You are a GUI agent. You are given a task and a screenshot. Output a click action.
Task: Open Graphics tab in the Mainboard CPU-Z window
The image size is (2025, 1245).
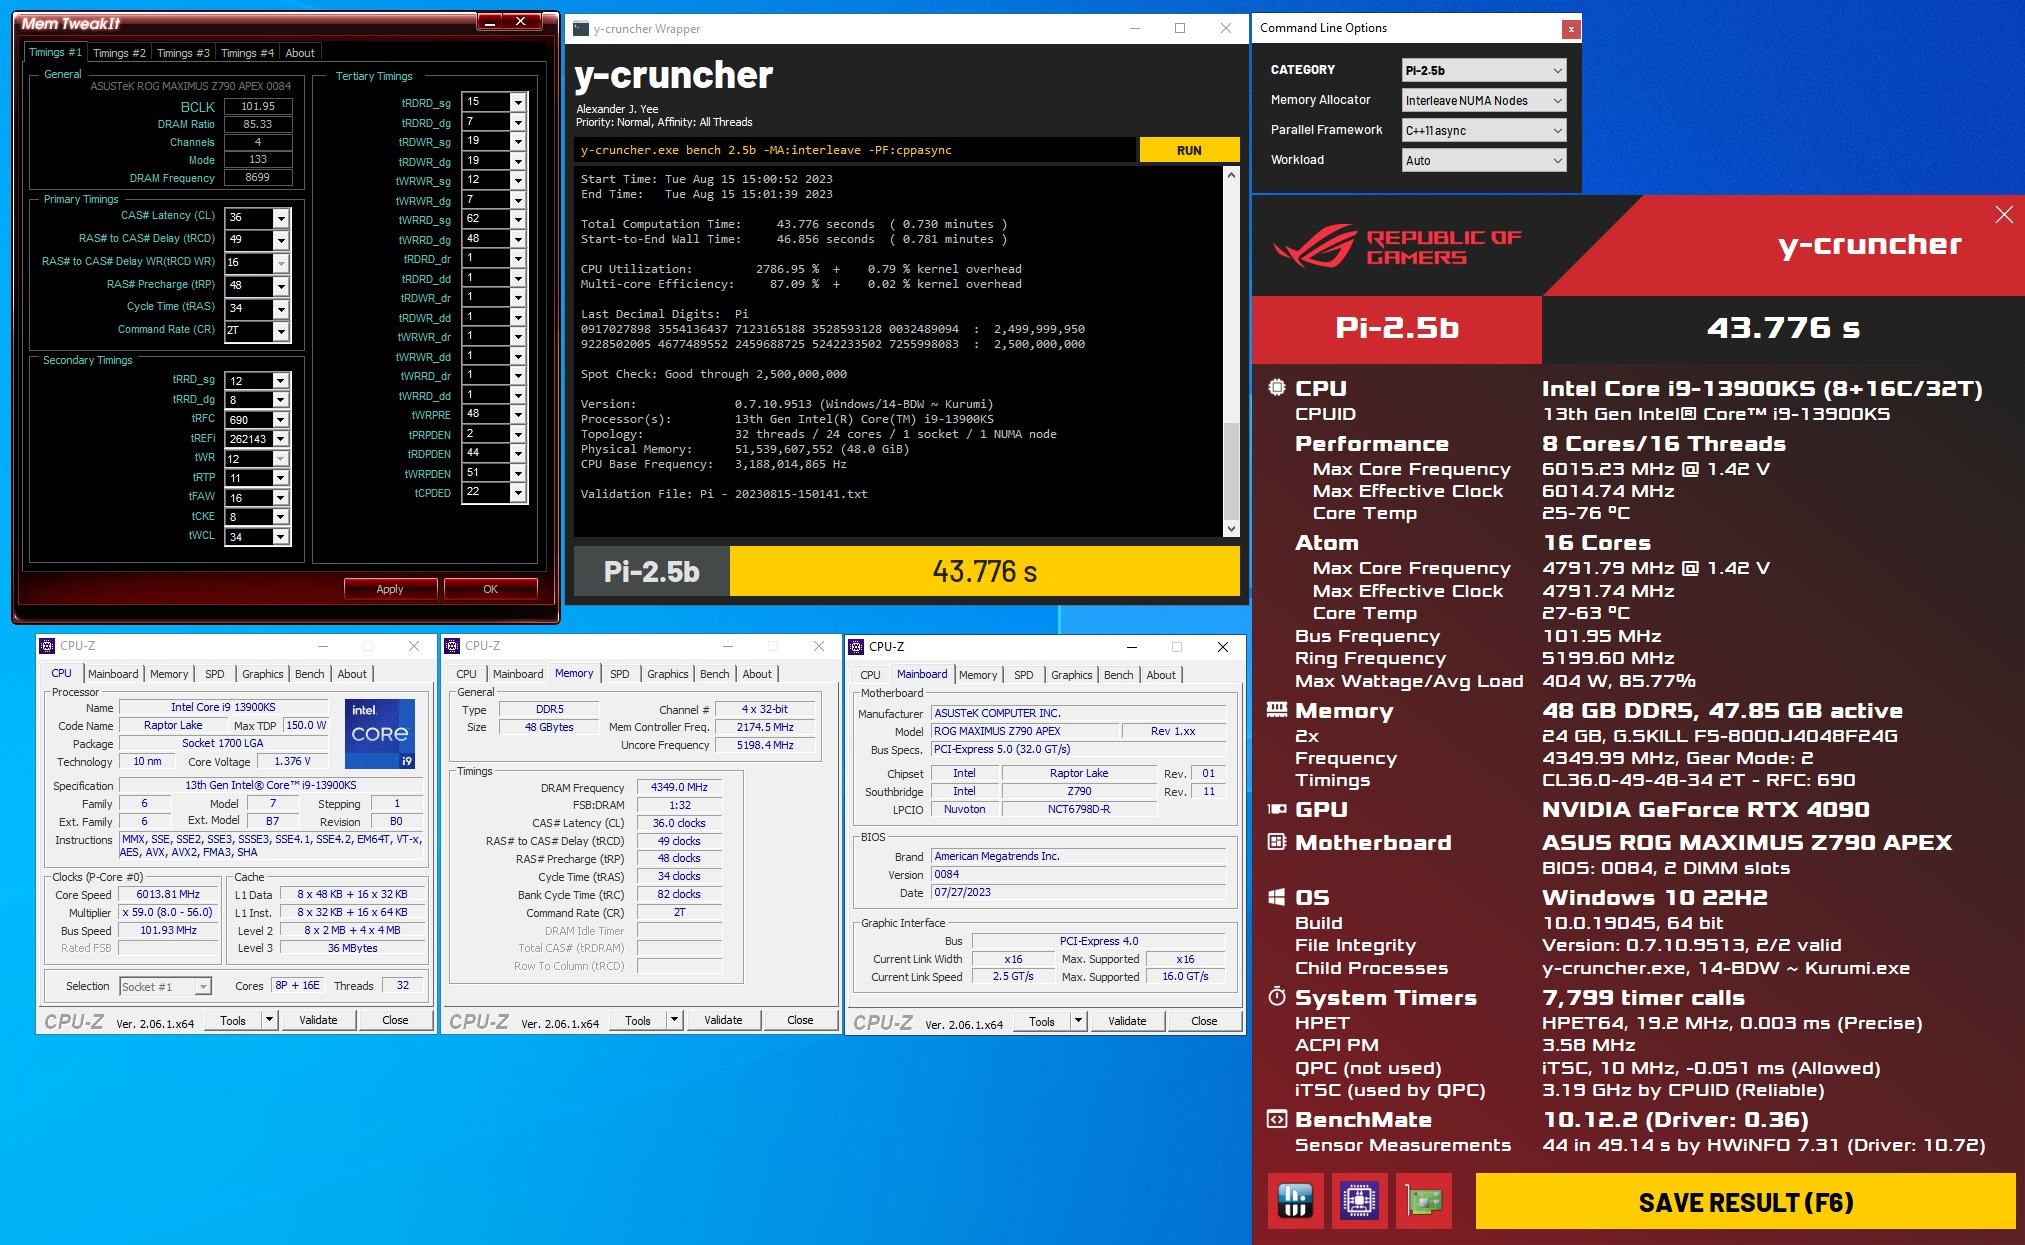click(1071, 675)
